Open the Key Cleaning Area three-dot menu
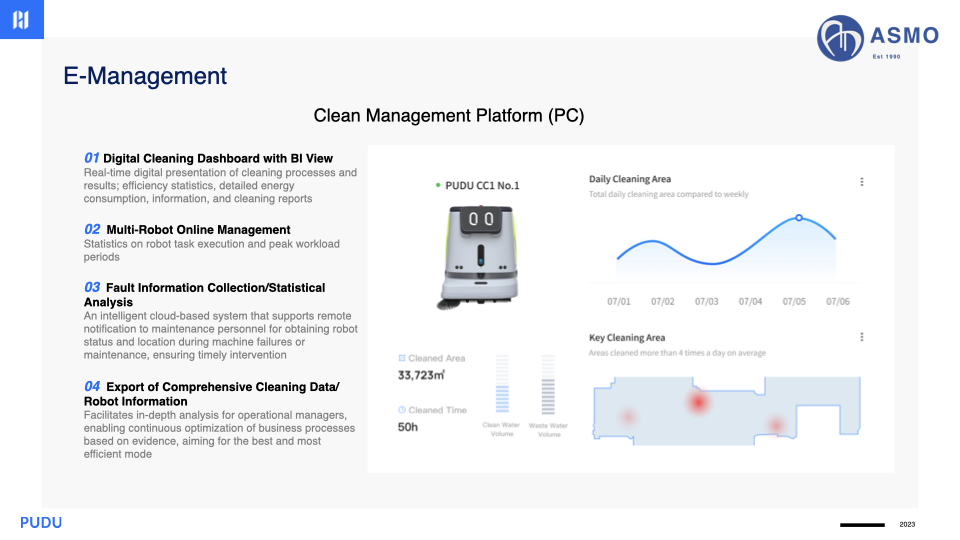This screenshot has width=960, height=540. point(861,337)
